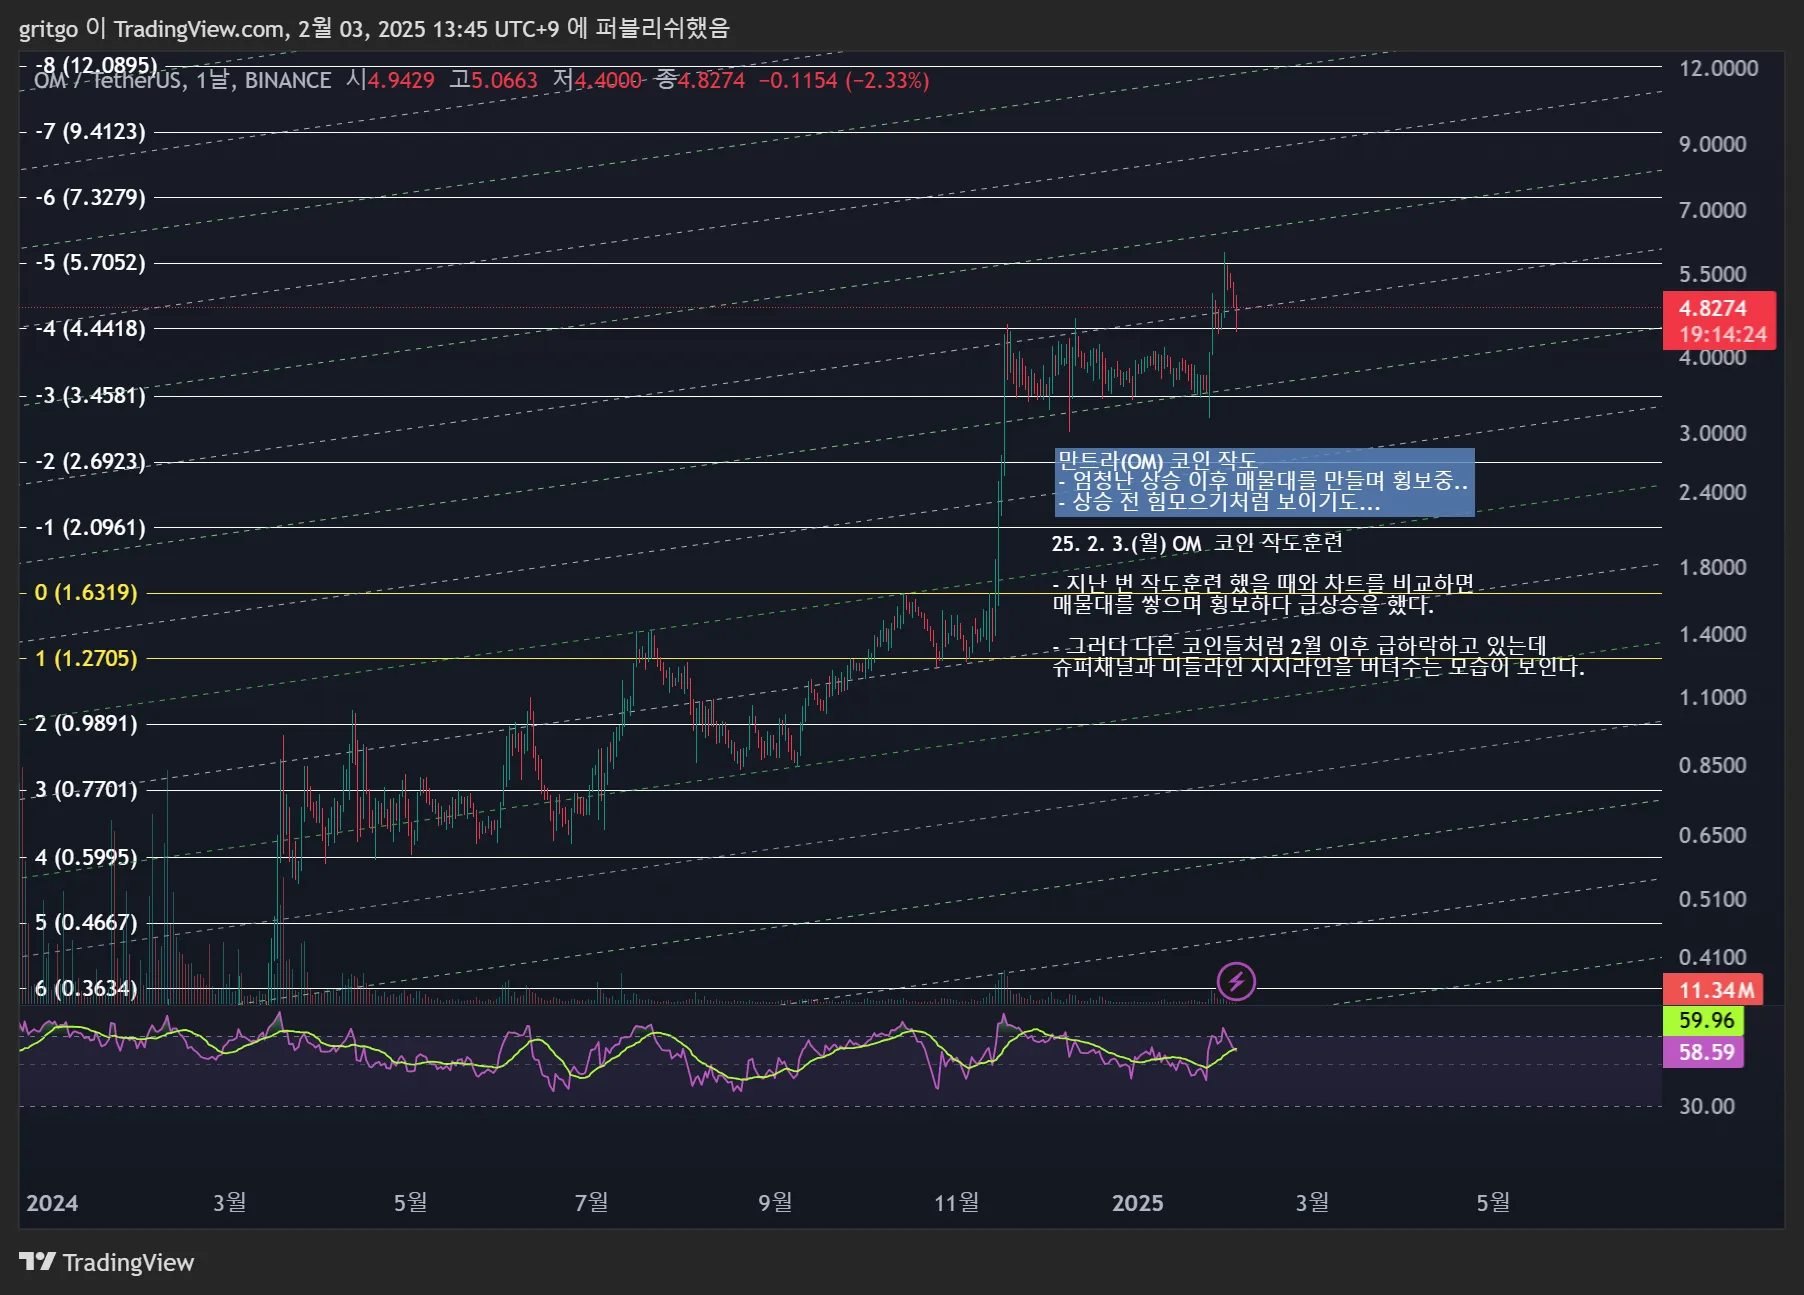1804x1295 pixels.
Task: Click the 7월 time axis label
Action: (592, 1202)
